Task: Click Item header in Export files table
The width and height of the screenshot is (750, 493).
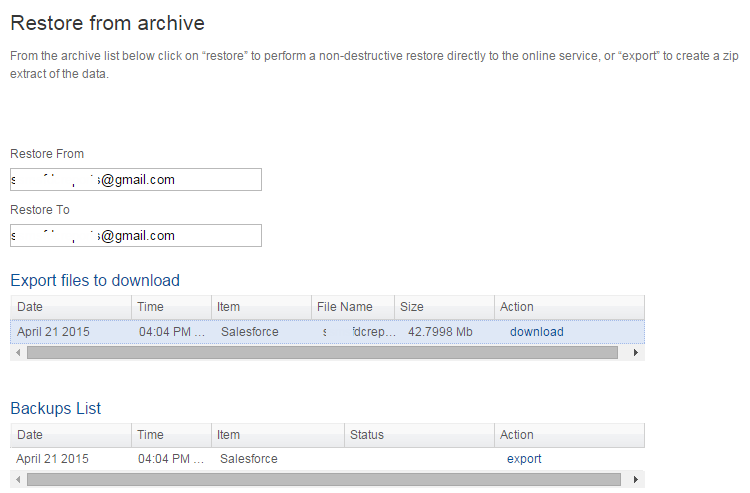Action: click(x=260, y=307)
